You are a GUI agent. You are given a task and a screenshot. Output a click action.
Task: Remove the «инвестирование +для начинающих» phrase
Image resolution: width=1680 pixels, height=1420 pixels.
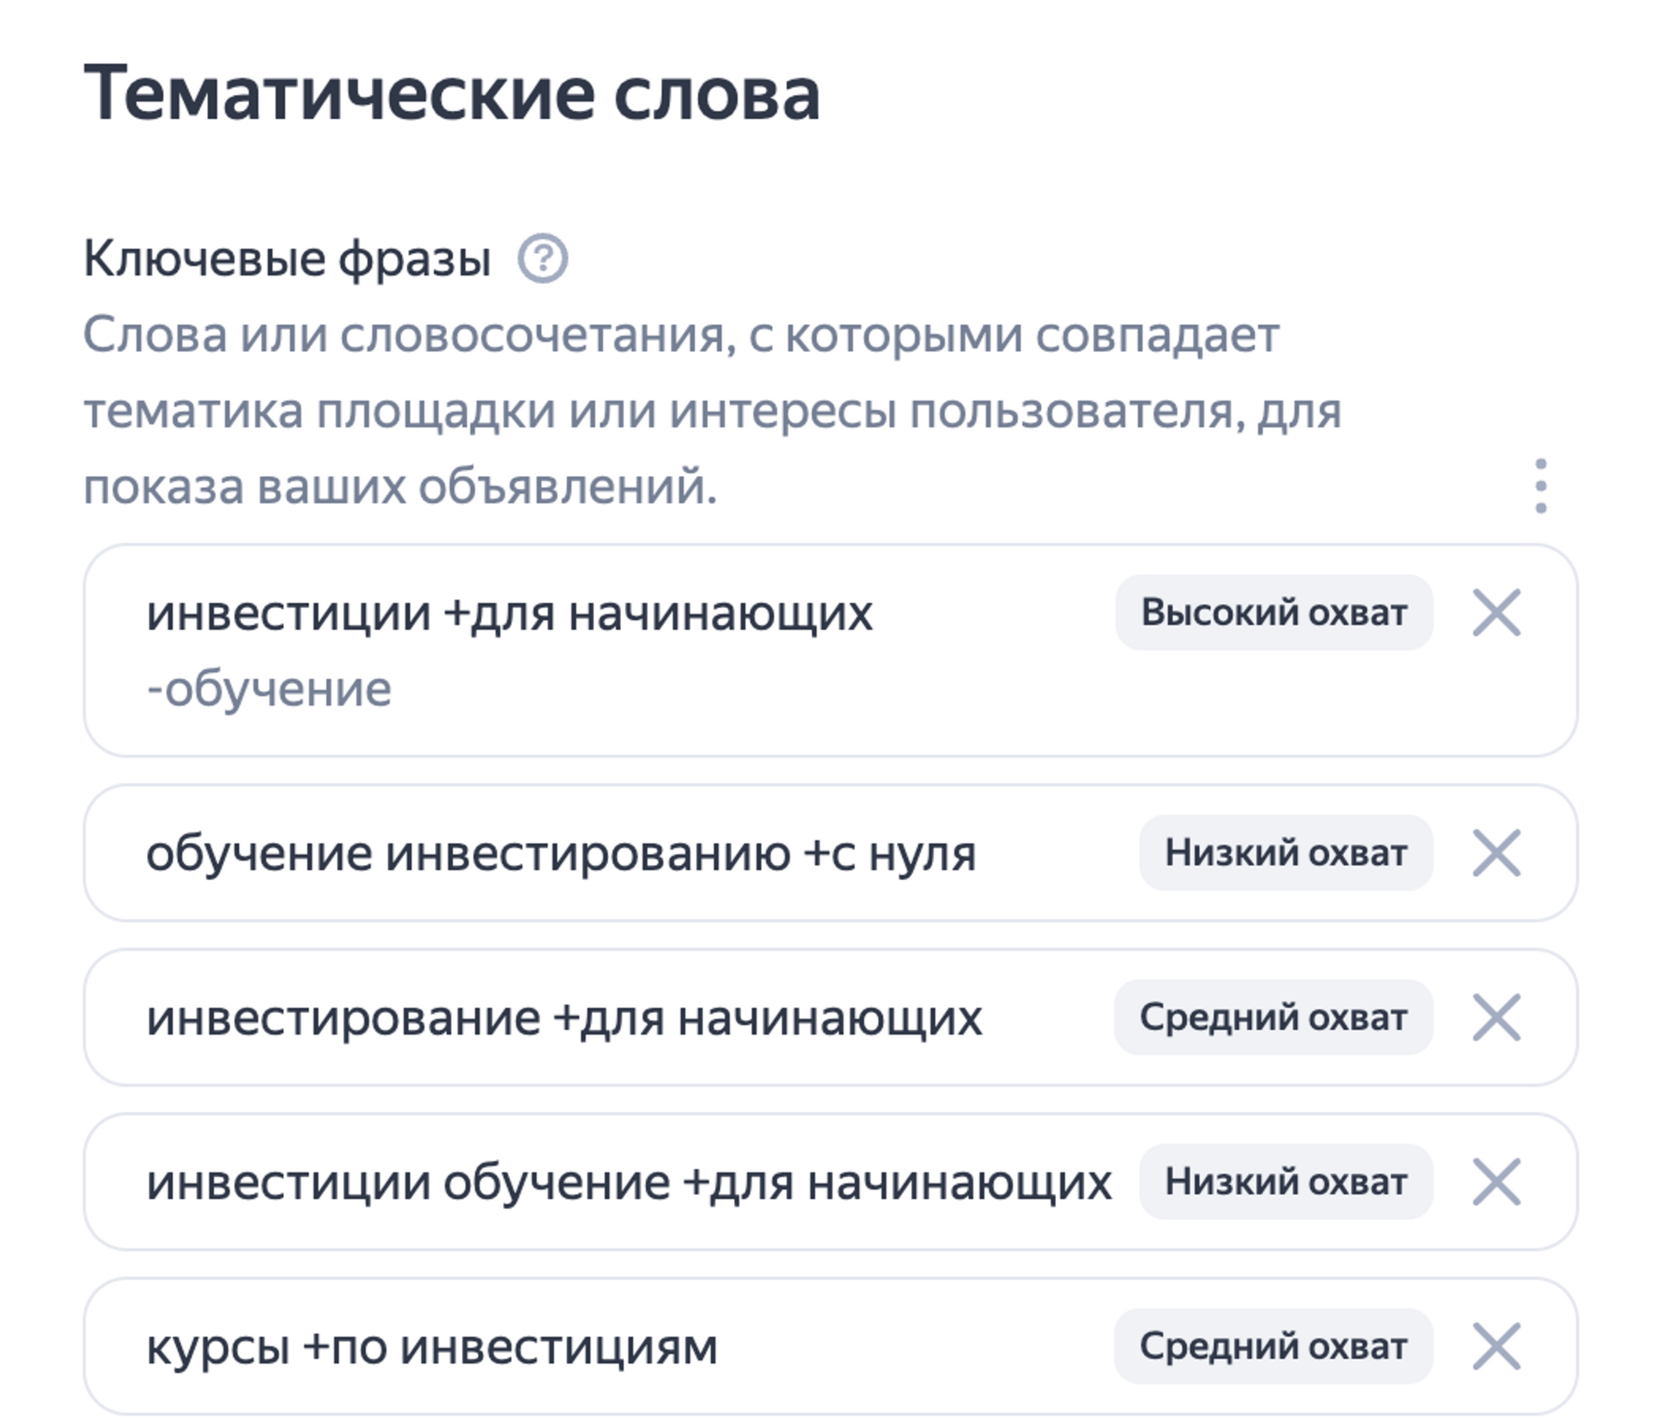click(x=1496, y=1018)
